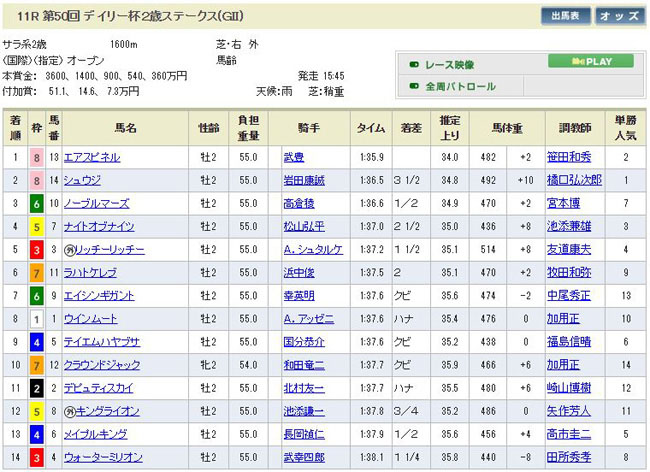
Task: Open the オッズ tab
Action: [620, 17]
